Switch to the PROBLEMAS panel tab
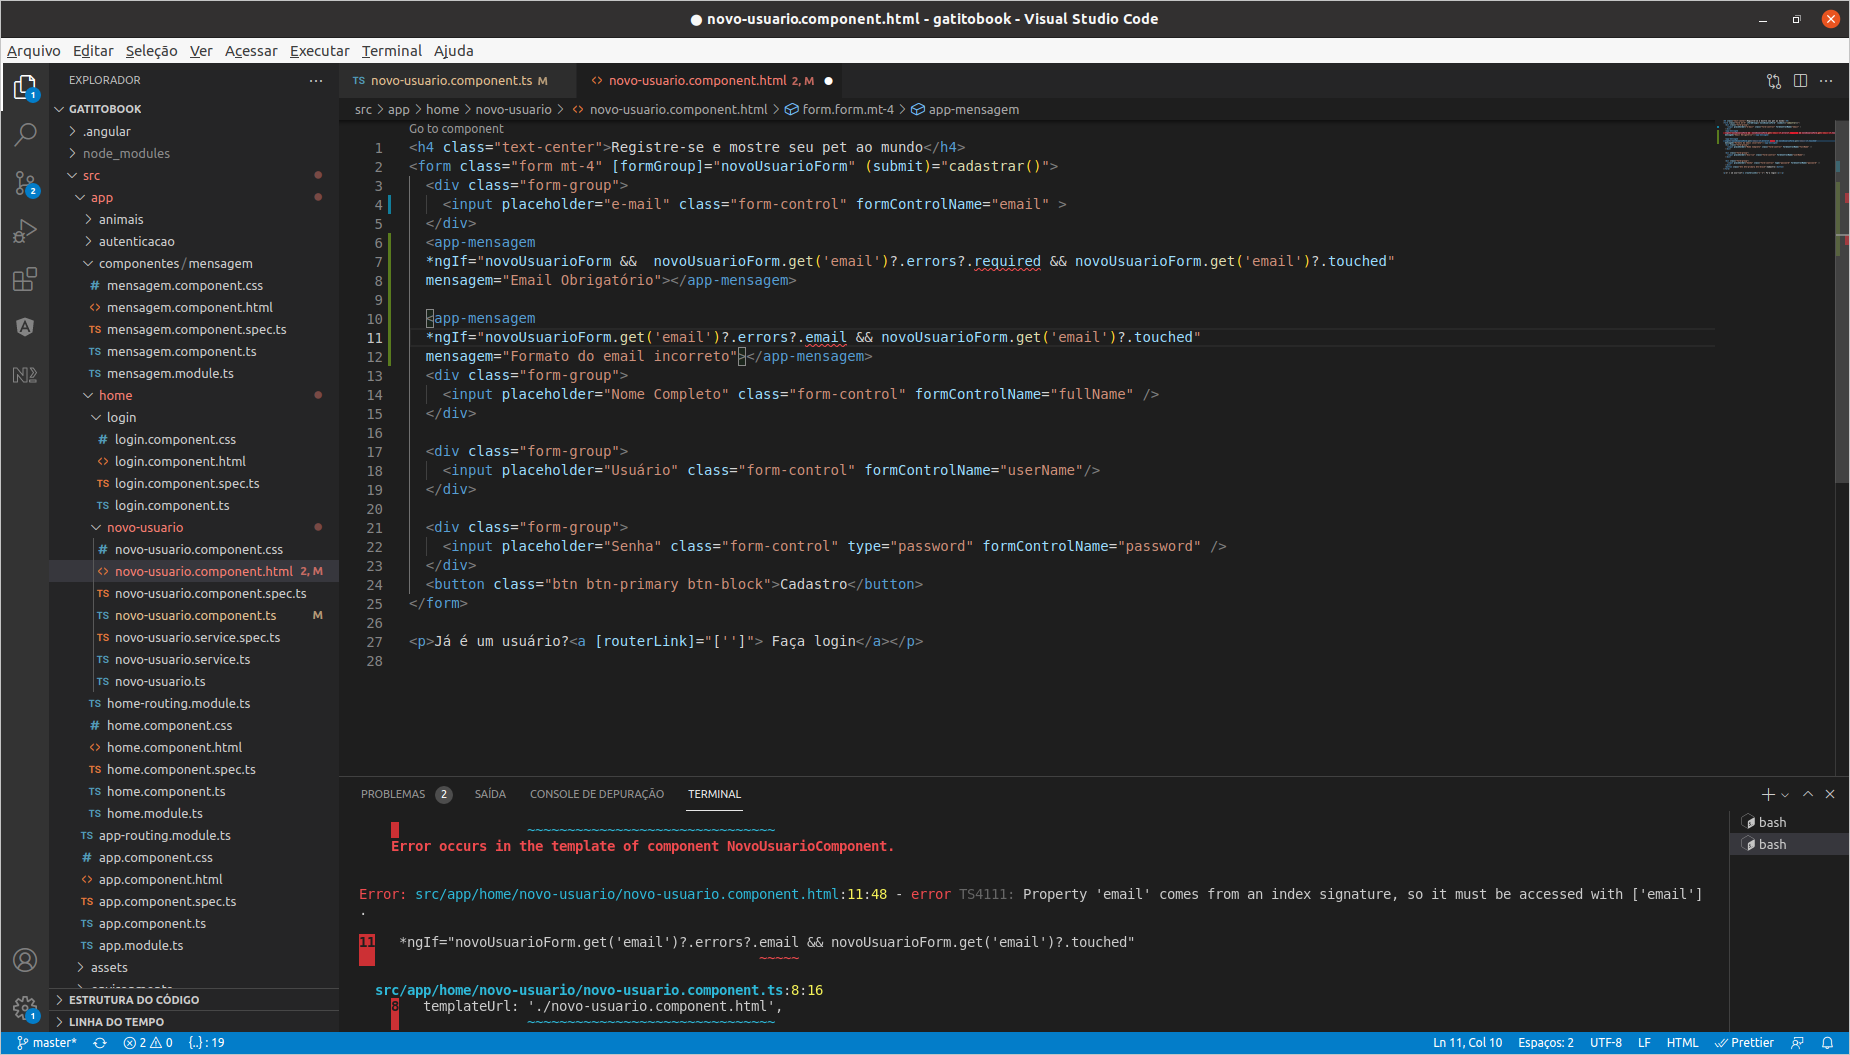Screen dimensions: 1850x1055 (405, 794)
